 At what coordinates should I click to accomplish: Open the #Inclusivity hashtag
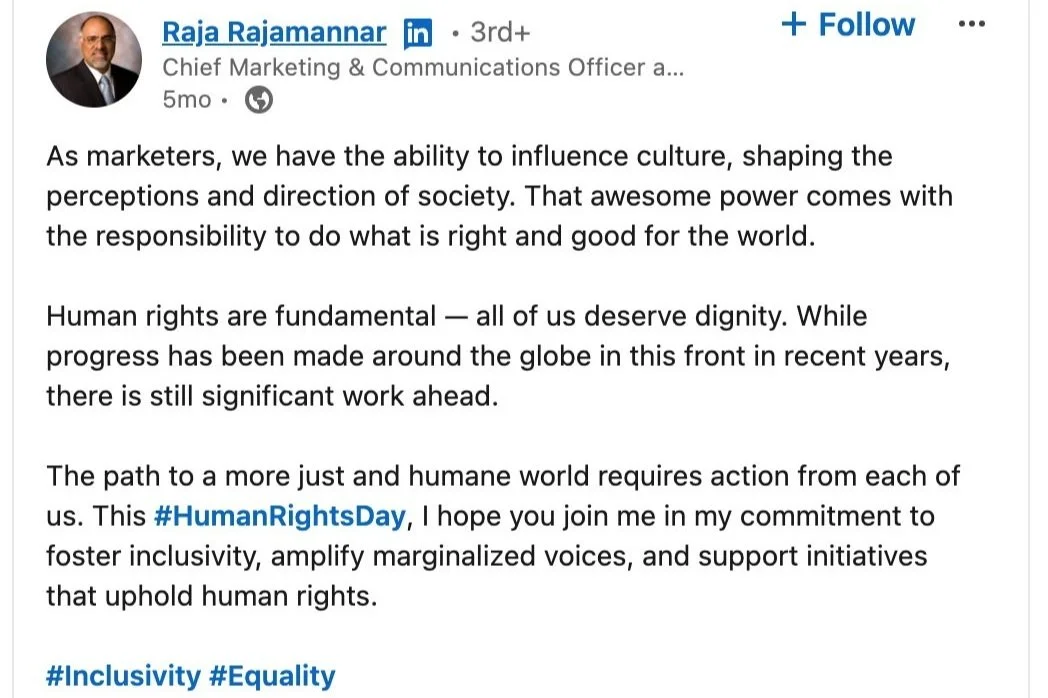click(x=123, y=675)
